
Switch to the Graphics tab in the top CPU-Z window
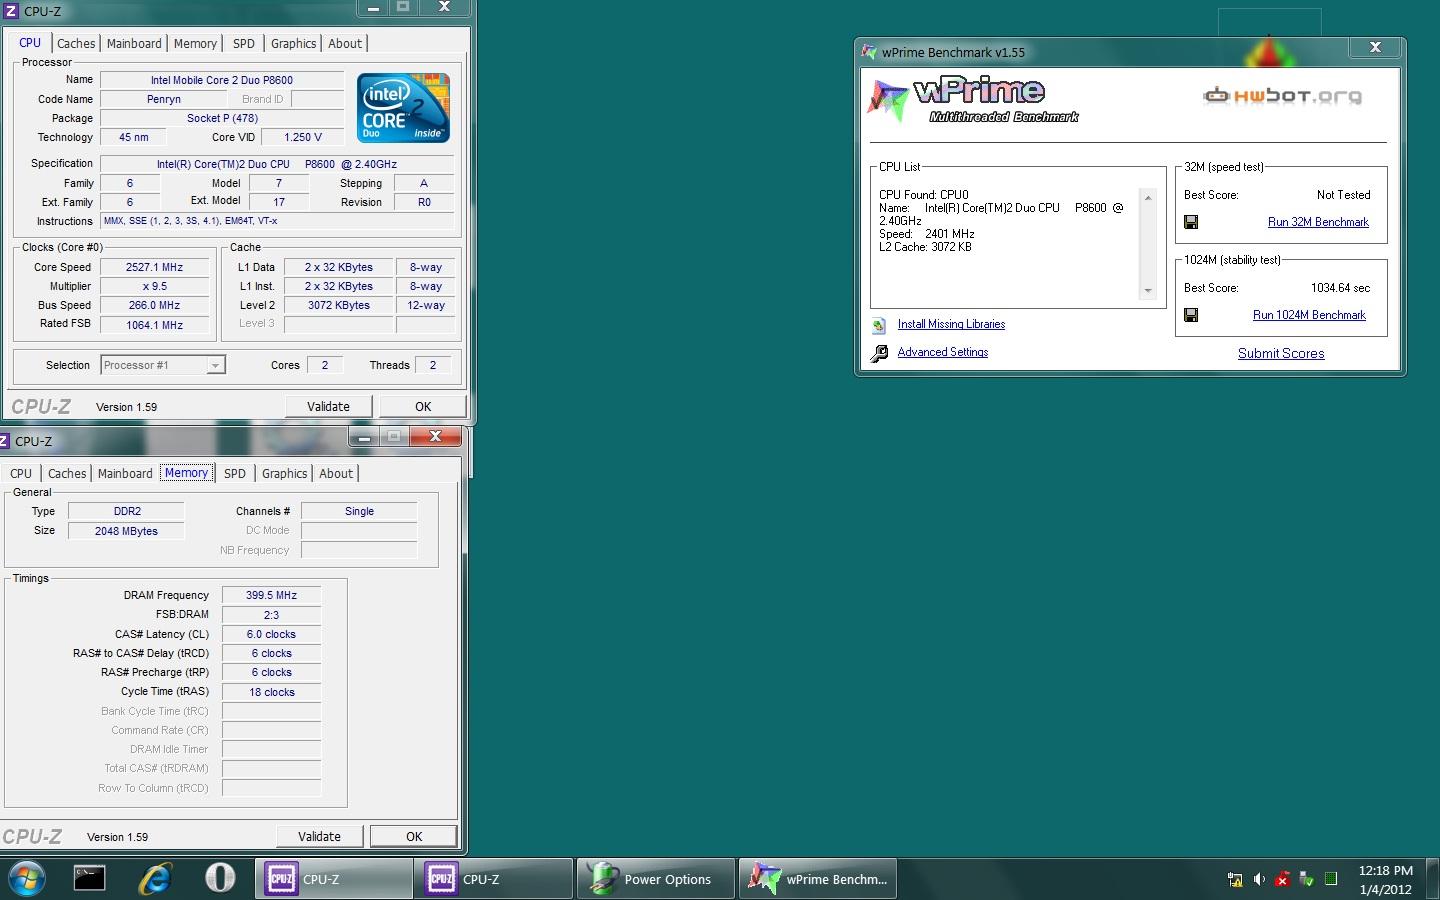(x=293, y=43)
